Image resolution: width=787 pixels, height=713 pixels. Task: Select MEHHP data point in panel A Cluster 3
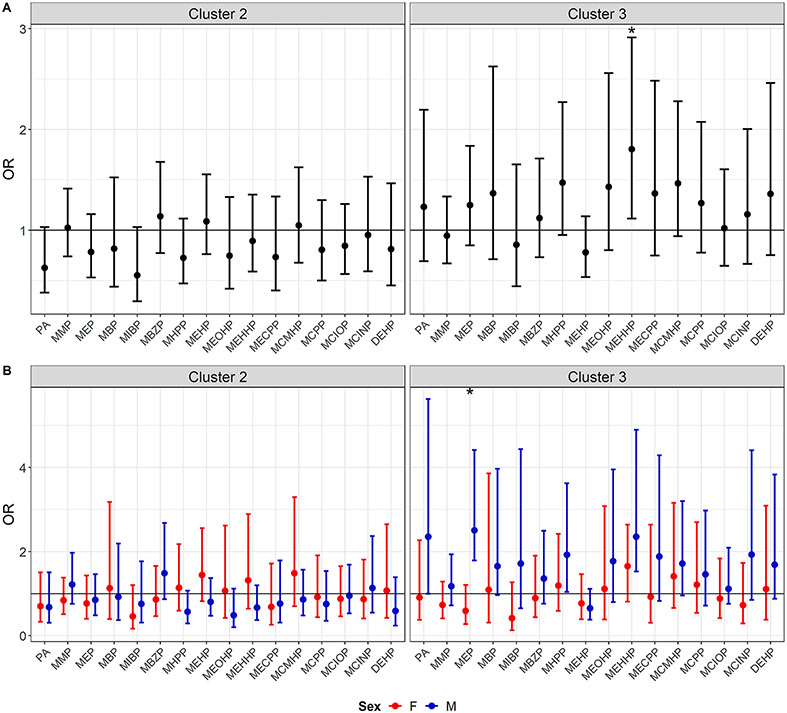tap(632, 149)
